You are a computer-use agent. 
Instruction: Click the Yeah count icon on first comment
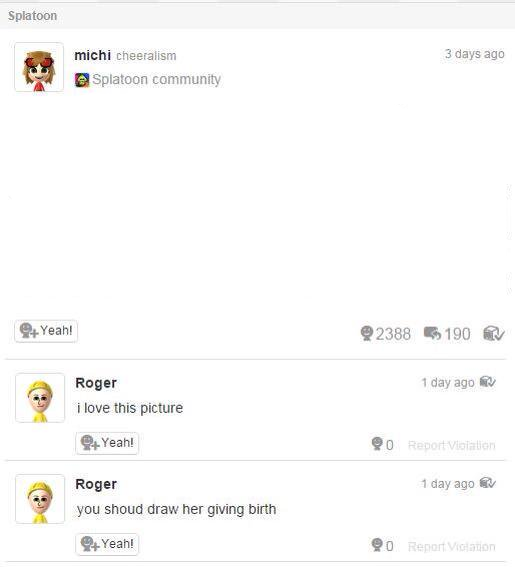tap(377, 444)
